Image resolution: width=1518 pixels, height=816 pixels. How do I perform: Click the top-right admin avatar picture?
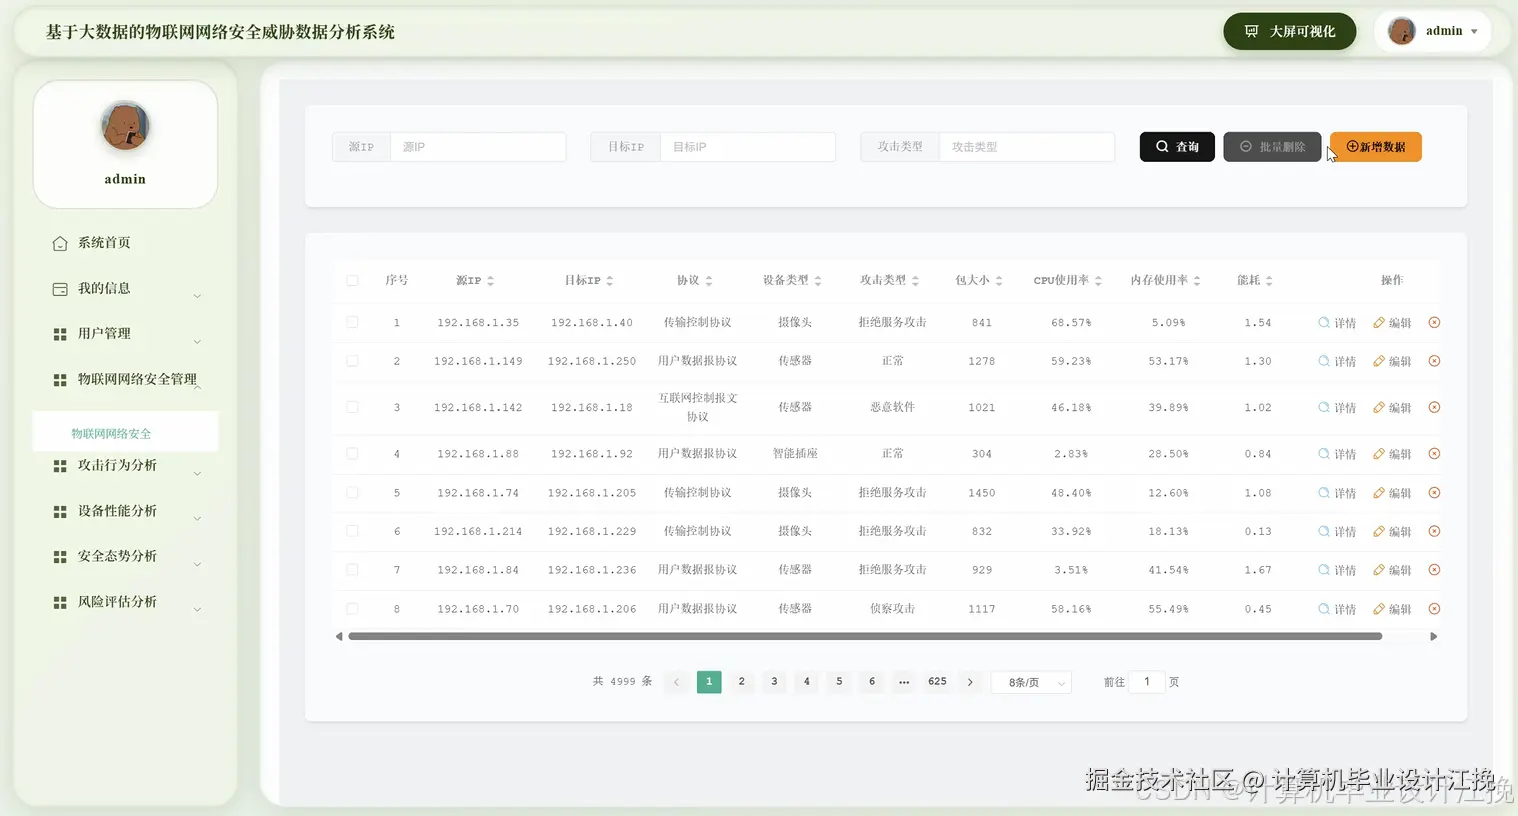point(1402,31)
